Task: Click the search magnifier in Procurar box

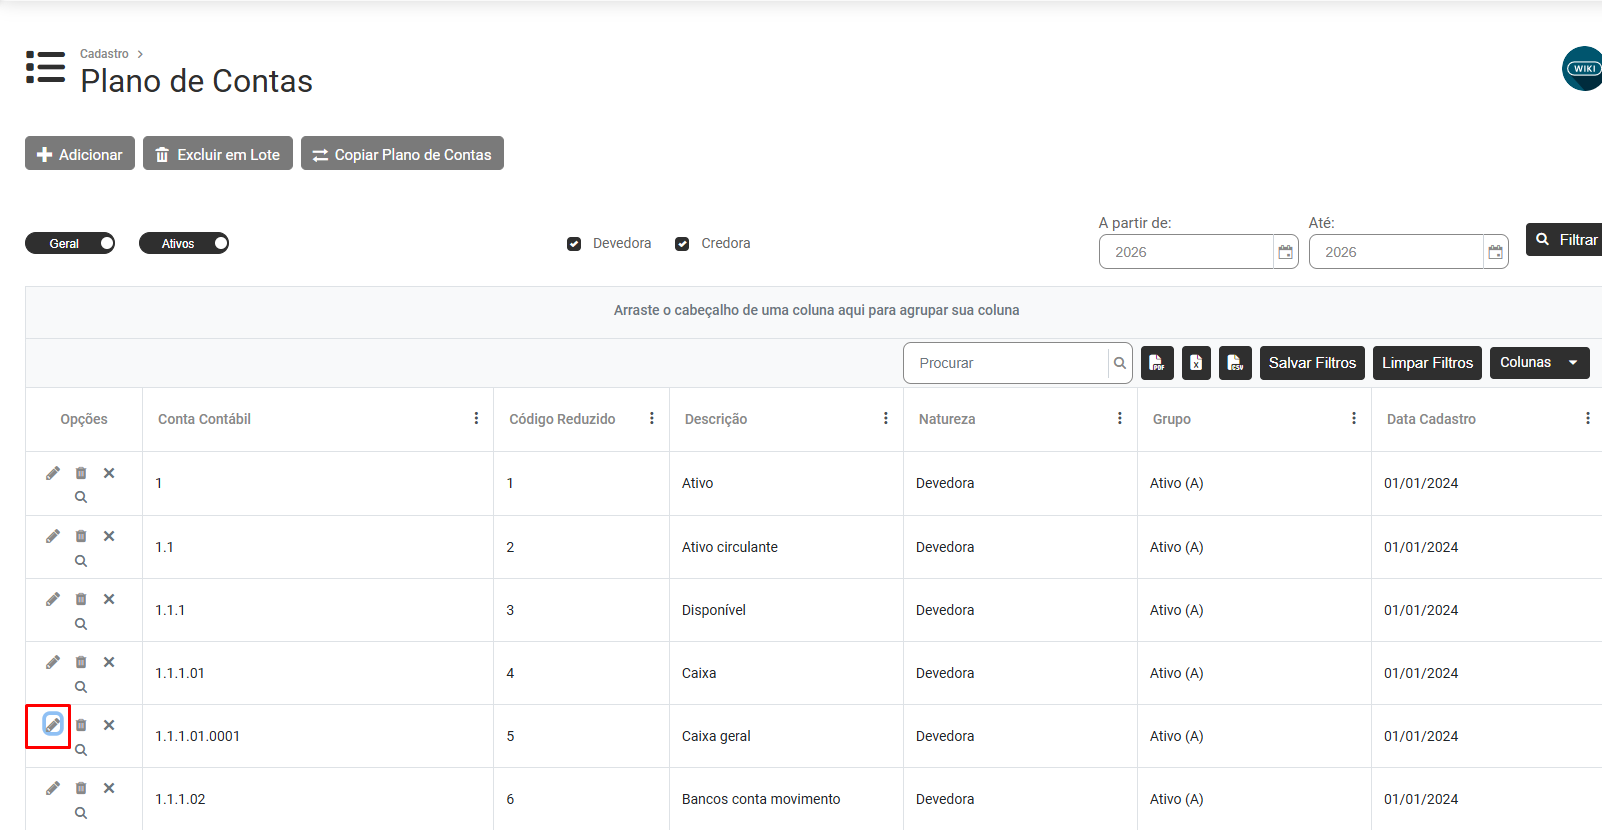Action: coord(1120,363)
